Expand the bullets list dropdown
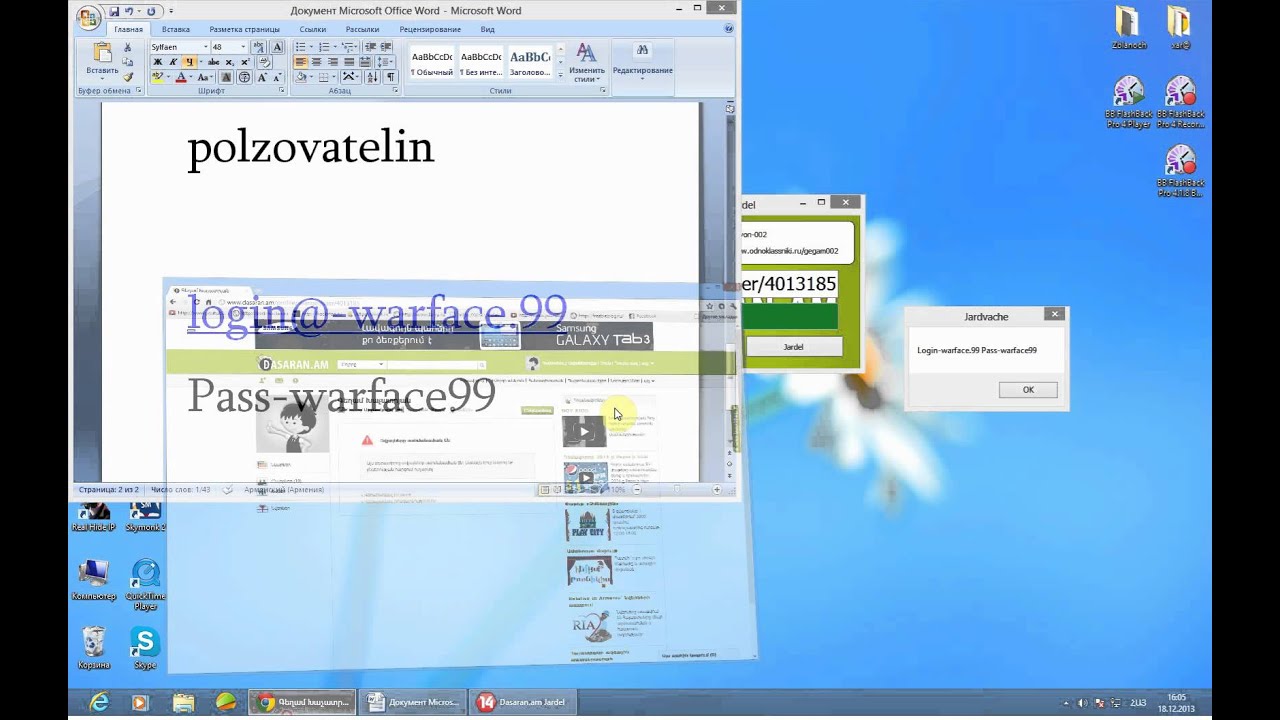 311,47
